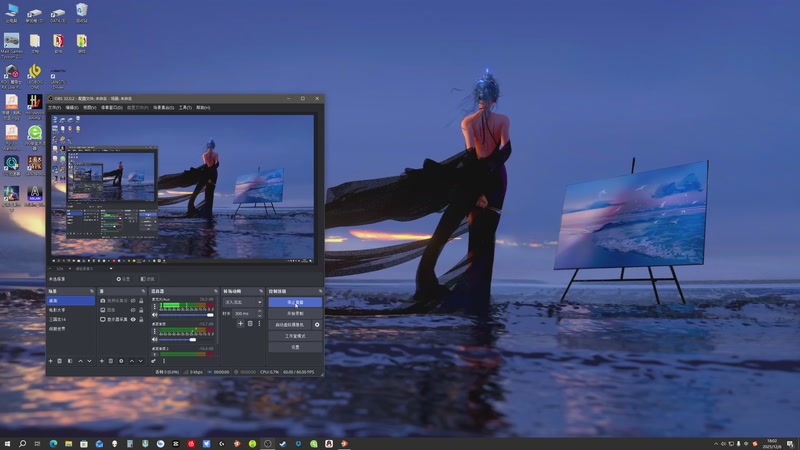Open the transition type dropdown showing 淡入淡出
Image resolution: width=800 pixels, height=450 pixels.
click(x=243, y=302)
